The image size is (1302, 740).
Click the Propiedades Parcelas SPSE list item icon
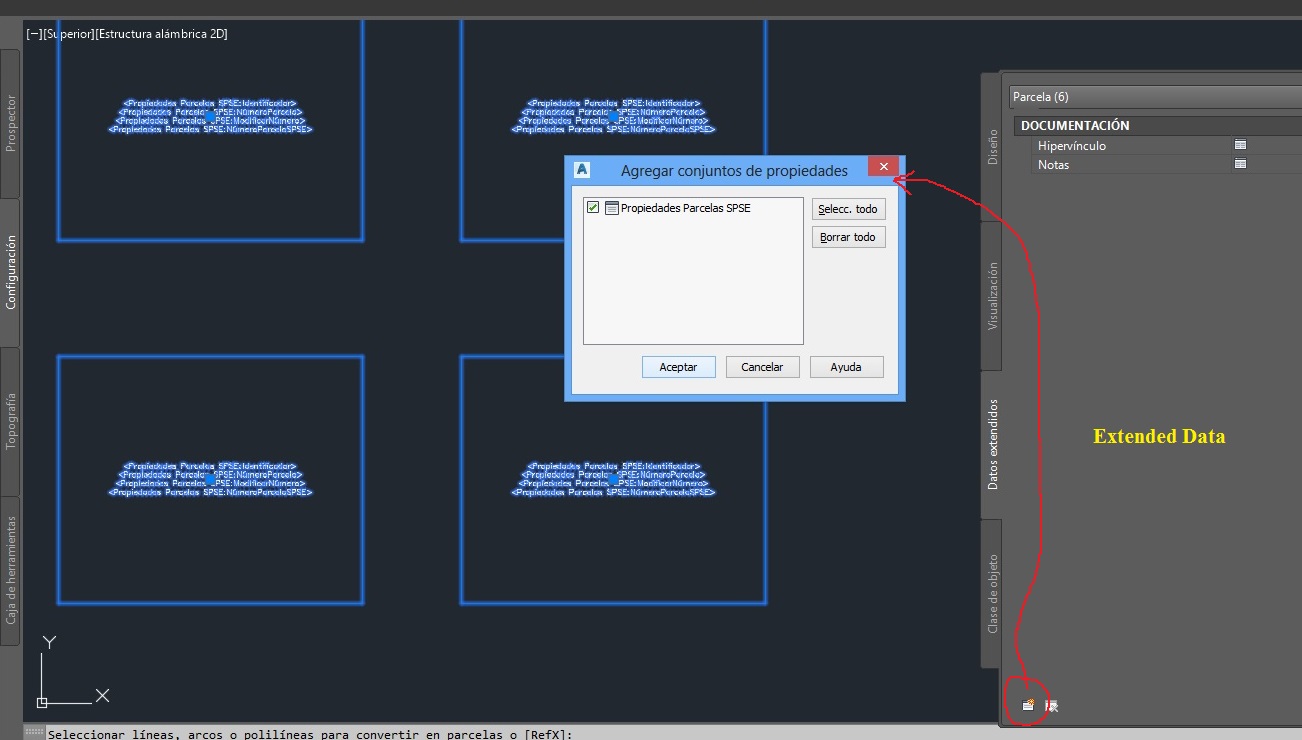click(611, 208)
